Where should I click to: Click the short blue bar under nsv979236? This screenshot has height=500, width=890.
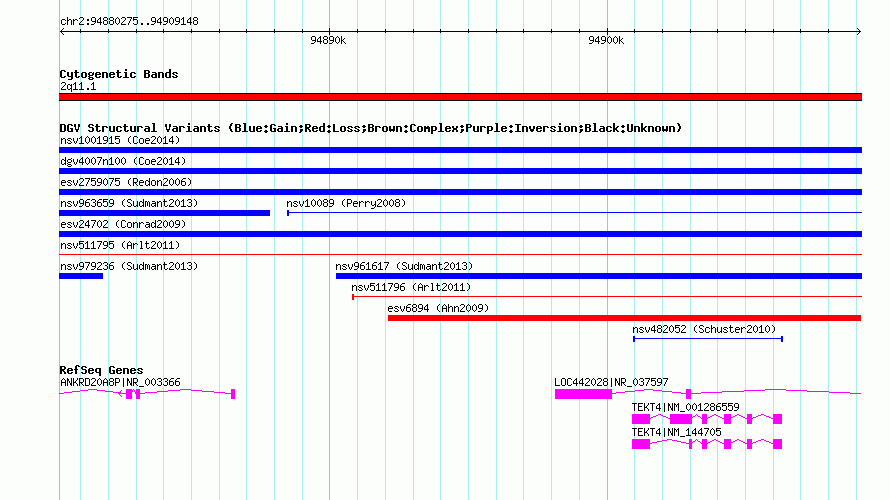[x=81, y=276]
